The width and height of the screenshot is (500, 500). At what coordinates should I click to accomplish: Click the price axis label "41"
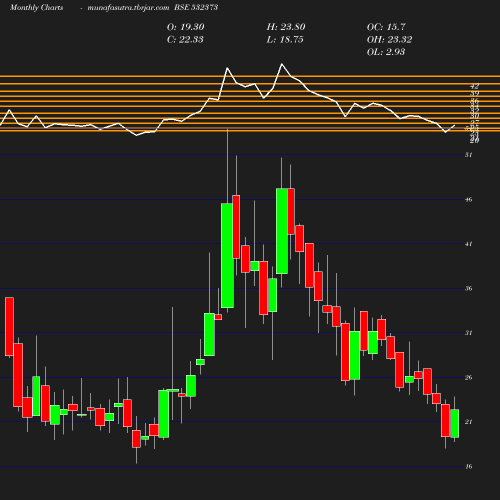click(x=469, y=244)
